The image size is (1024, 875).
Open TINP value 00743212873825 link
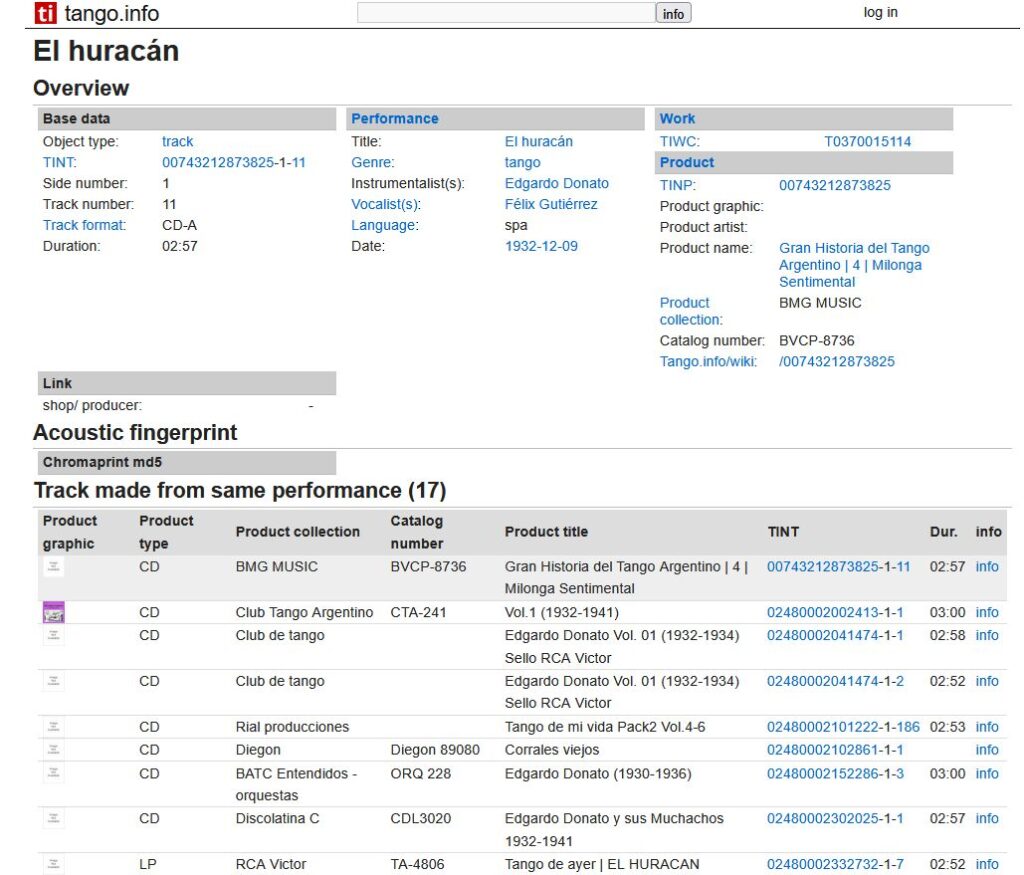835,185
